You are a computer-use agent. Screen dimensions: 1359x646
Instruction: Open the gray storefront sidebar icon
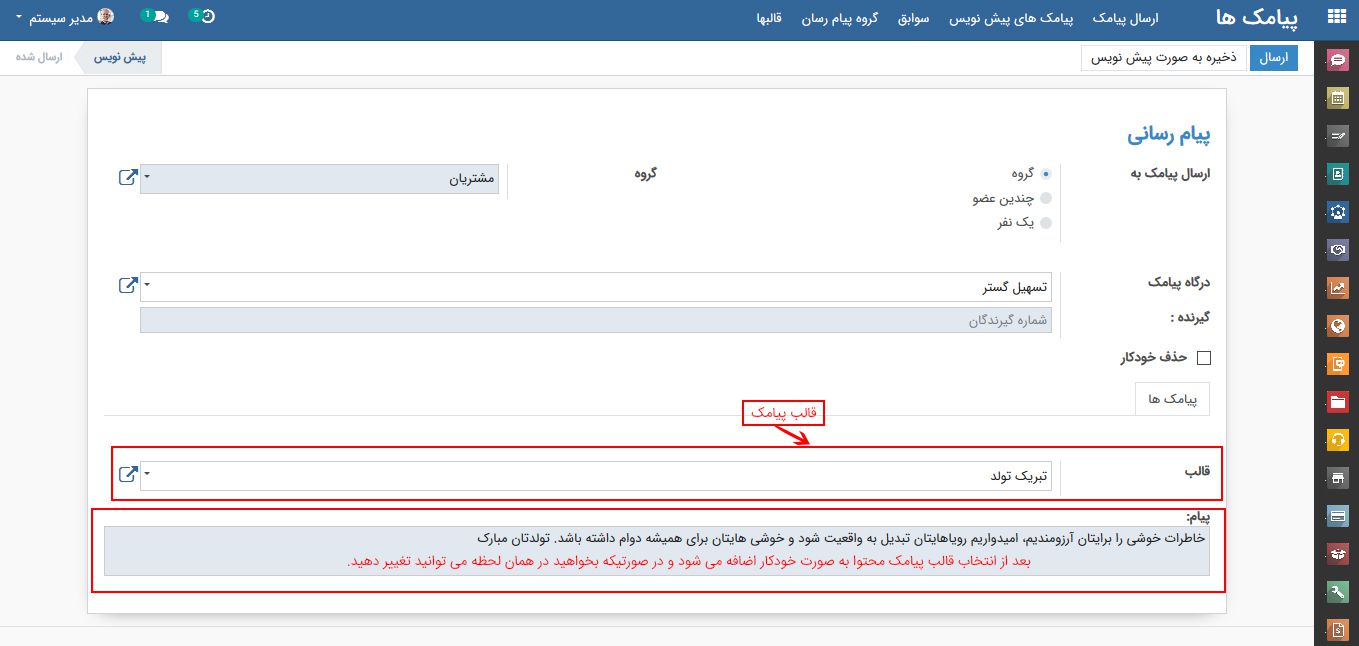coord(1338,478)
